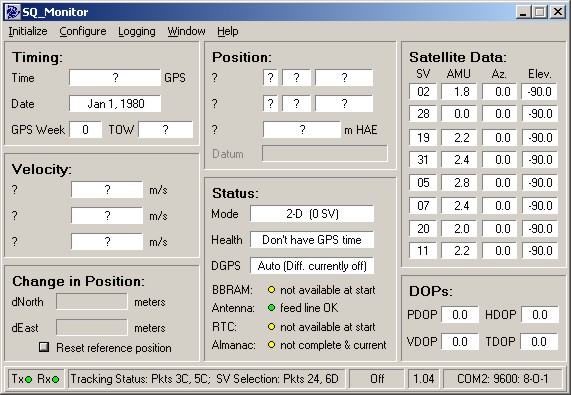Click the COM2: 9600: 8-O-1 status panel
This screenshot has width=571, height=395.
coord(503,379)
